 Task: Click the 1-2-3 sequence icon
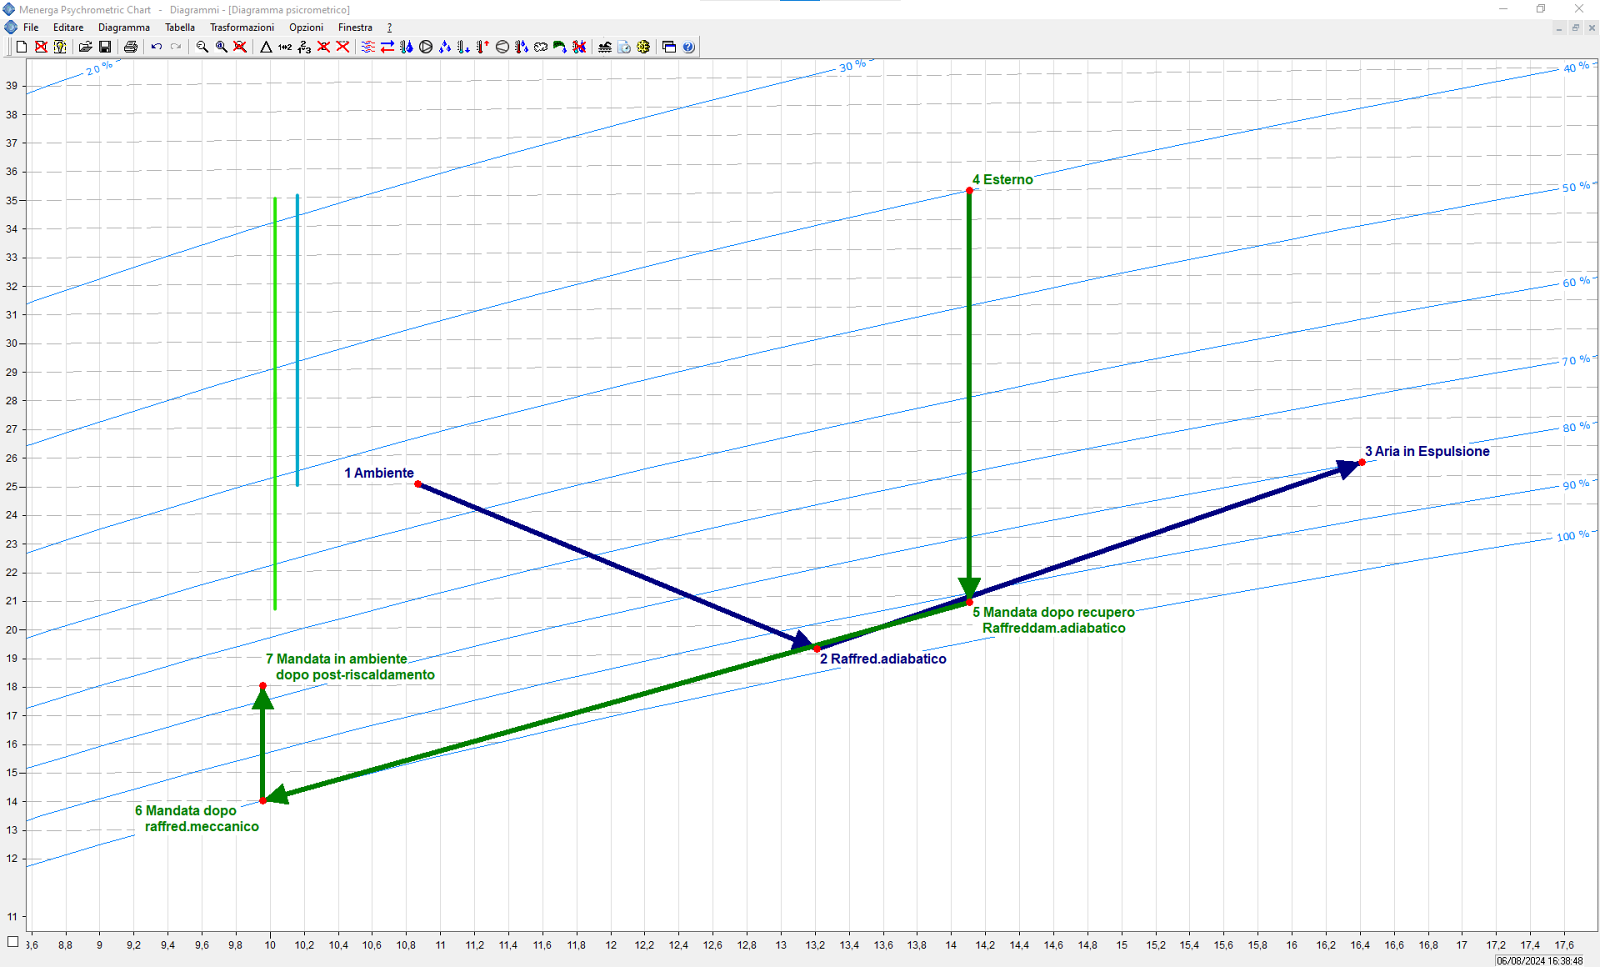tap(304, 47)
